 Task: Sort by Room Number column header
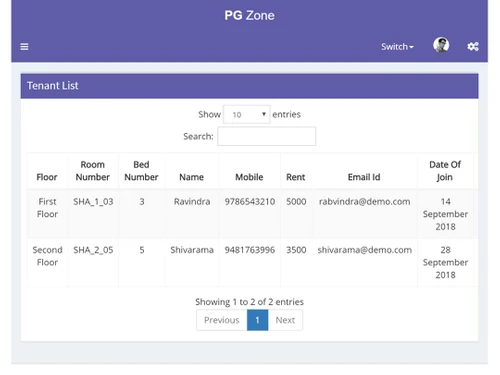coord(93,171)
